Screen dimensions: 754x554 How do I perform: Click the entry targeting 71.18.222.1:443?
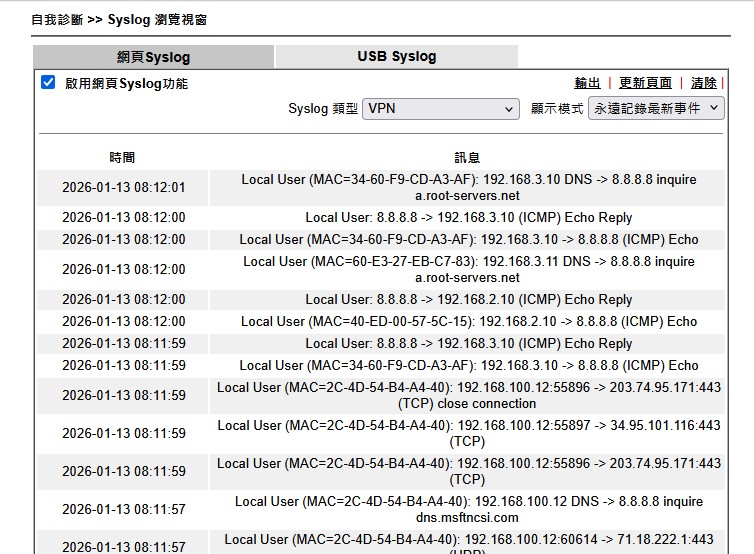click(x=468, y=540)
